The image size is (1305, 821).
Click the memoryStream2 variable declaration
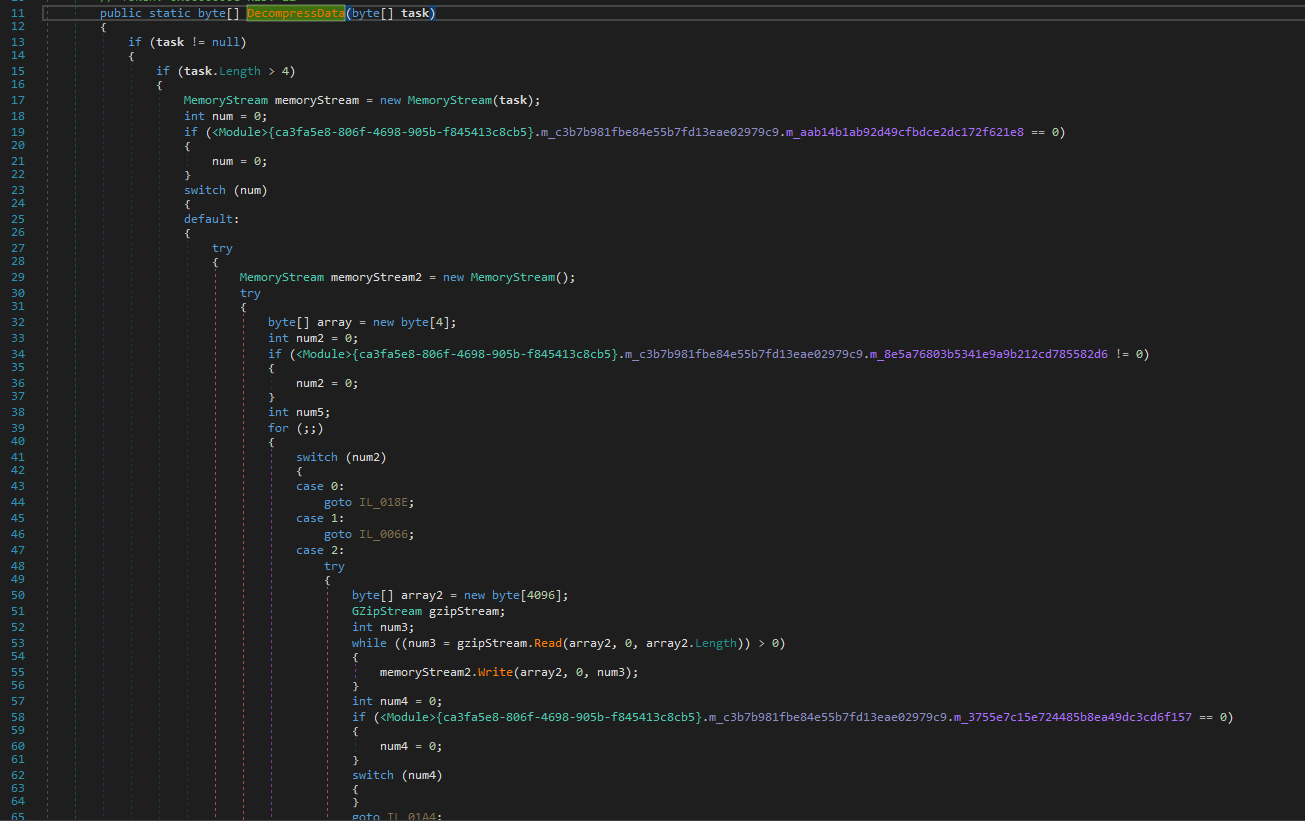(x=376, y=277)
